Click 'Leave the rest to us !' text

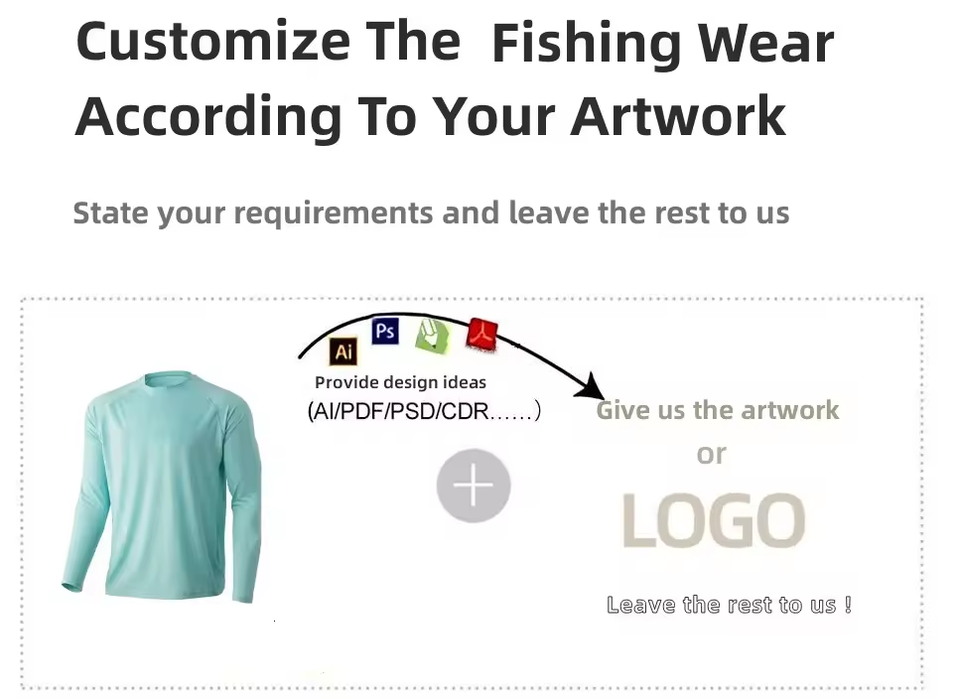coord(729,605)
